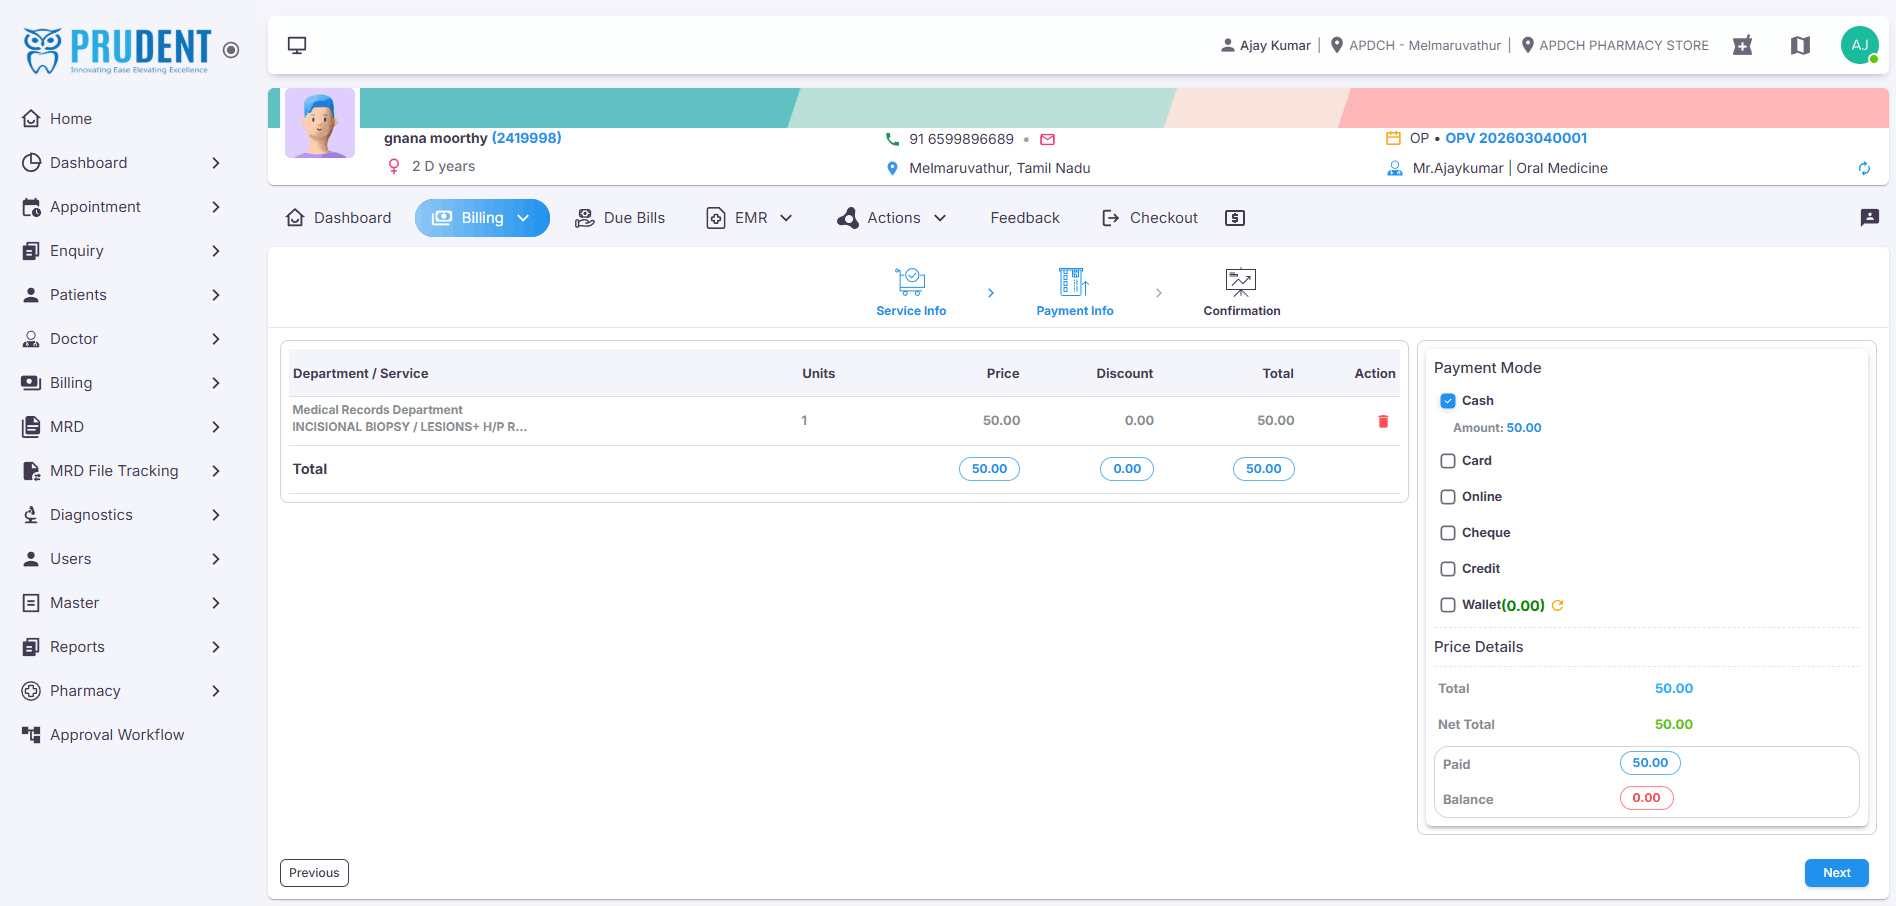Screen dimensions: 1896x906
Task: Expand the Patients sidebar menu
Action: 120,295
